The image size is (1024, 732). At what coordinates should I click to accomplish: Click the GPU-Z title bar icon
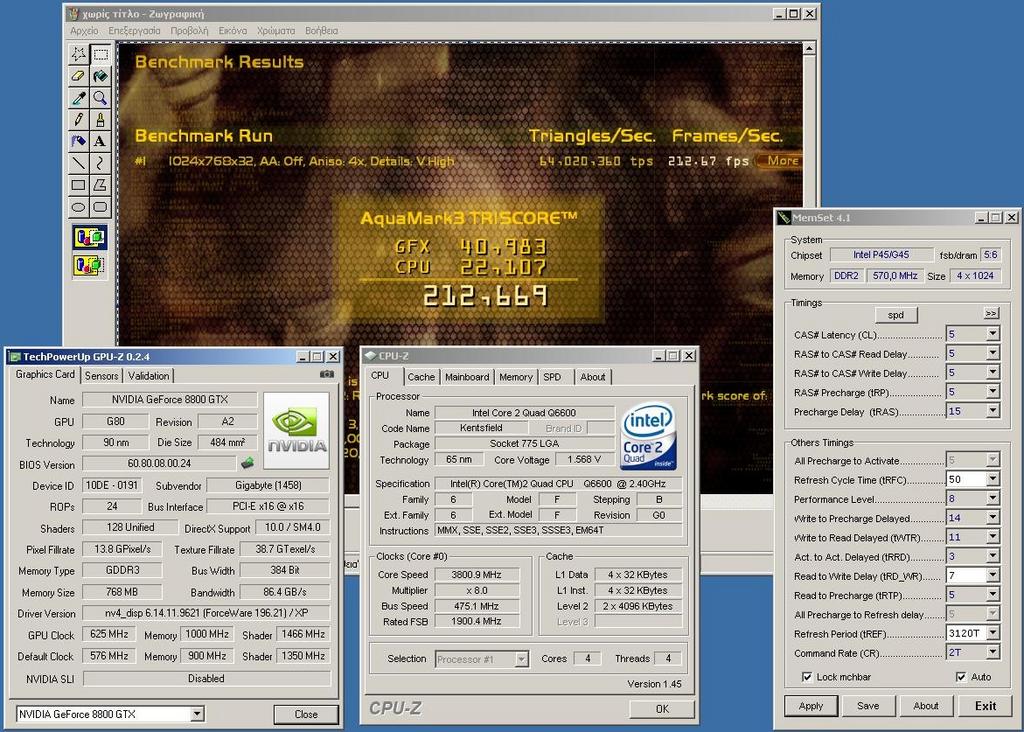(x=15, y=357)
